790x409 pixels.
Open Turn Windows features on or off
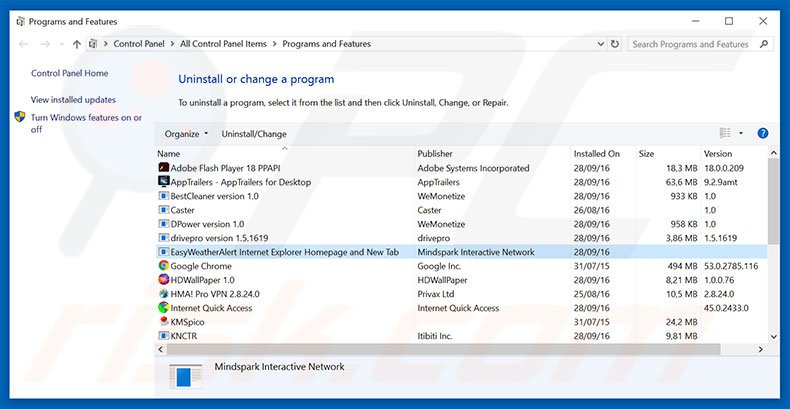[x=86, y=123]
